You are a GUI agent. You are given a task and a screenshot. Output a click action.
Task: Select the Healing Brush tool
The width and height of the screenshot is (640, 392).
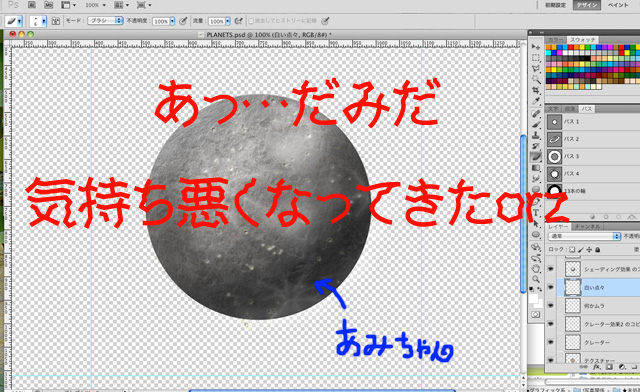pyautogui.click(x=536, y=114)
